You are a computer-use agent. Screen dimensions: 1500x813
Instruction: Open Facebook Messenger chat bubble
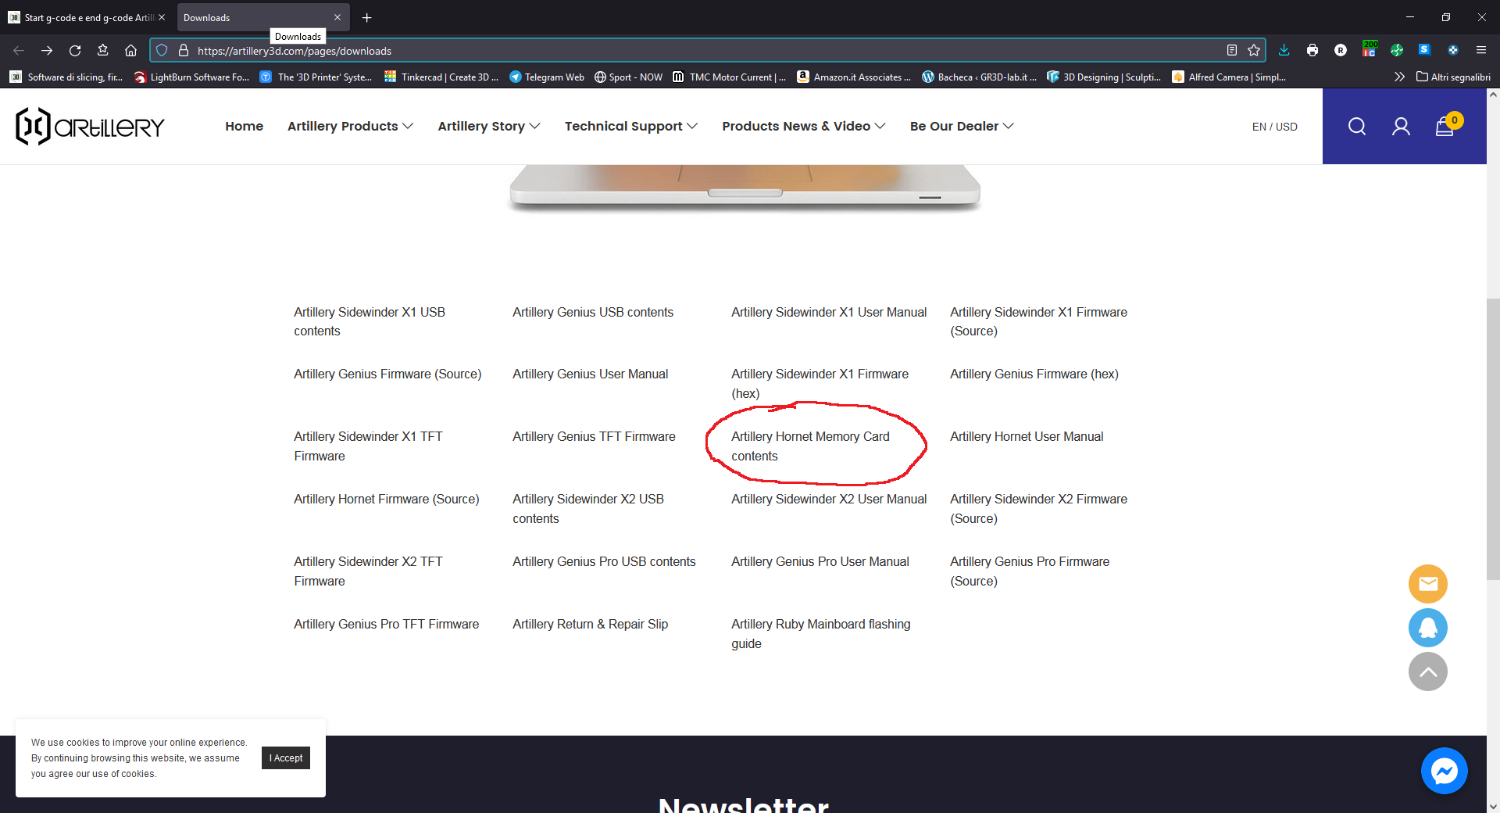pos(1444,771)
